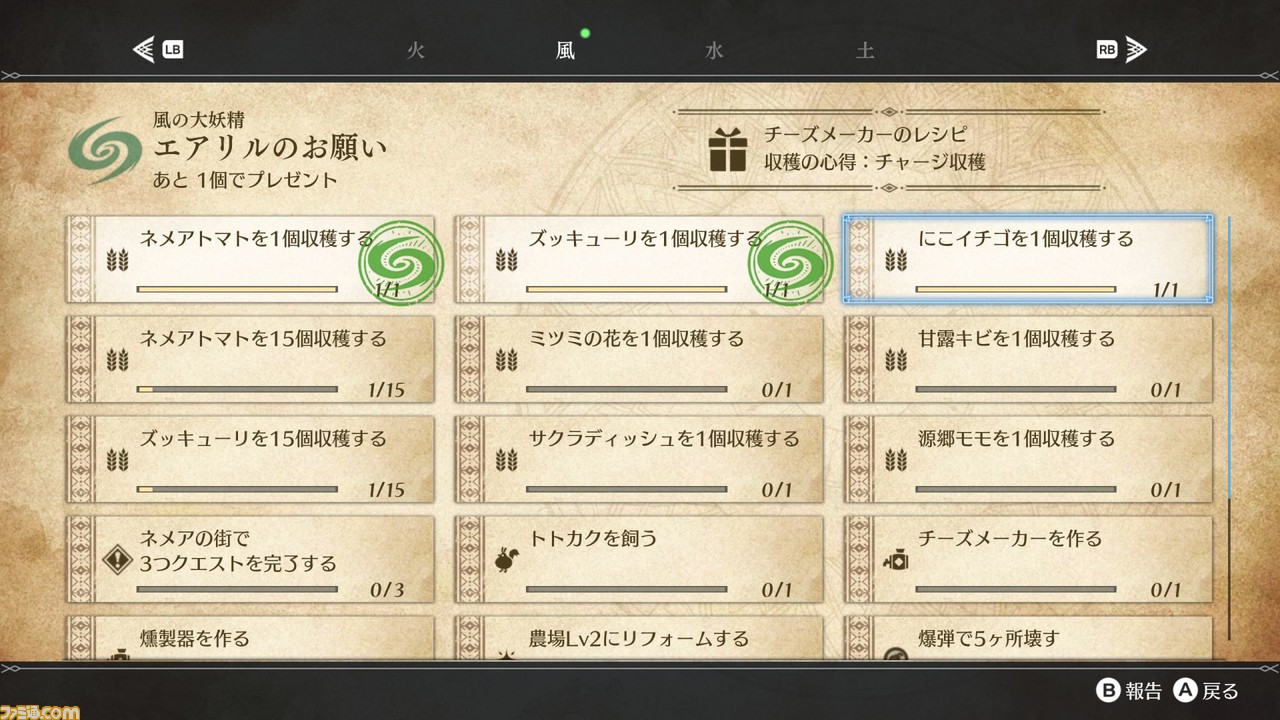Switch to the 水 water tab
This screenshot has height=720, width=1280.
(x=714, y=50)
